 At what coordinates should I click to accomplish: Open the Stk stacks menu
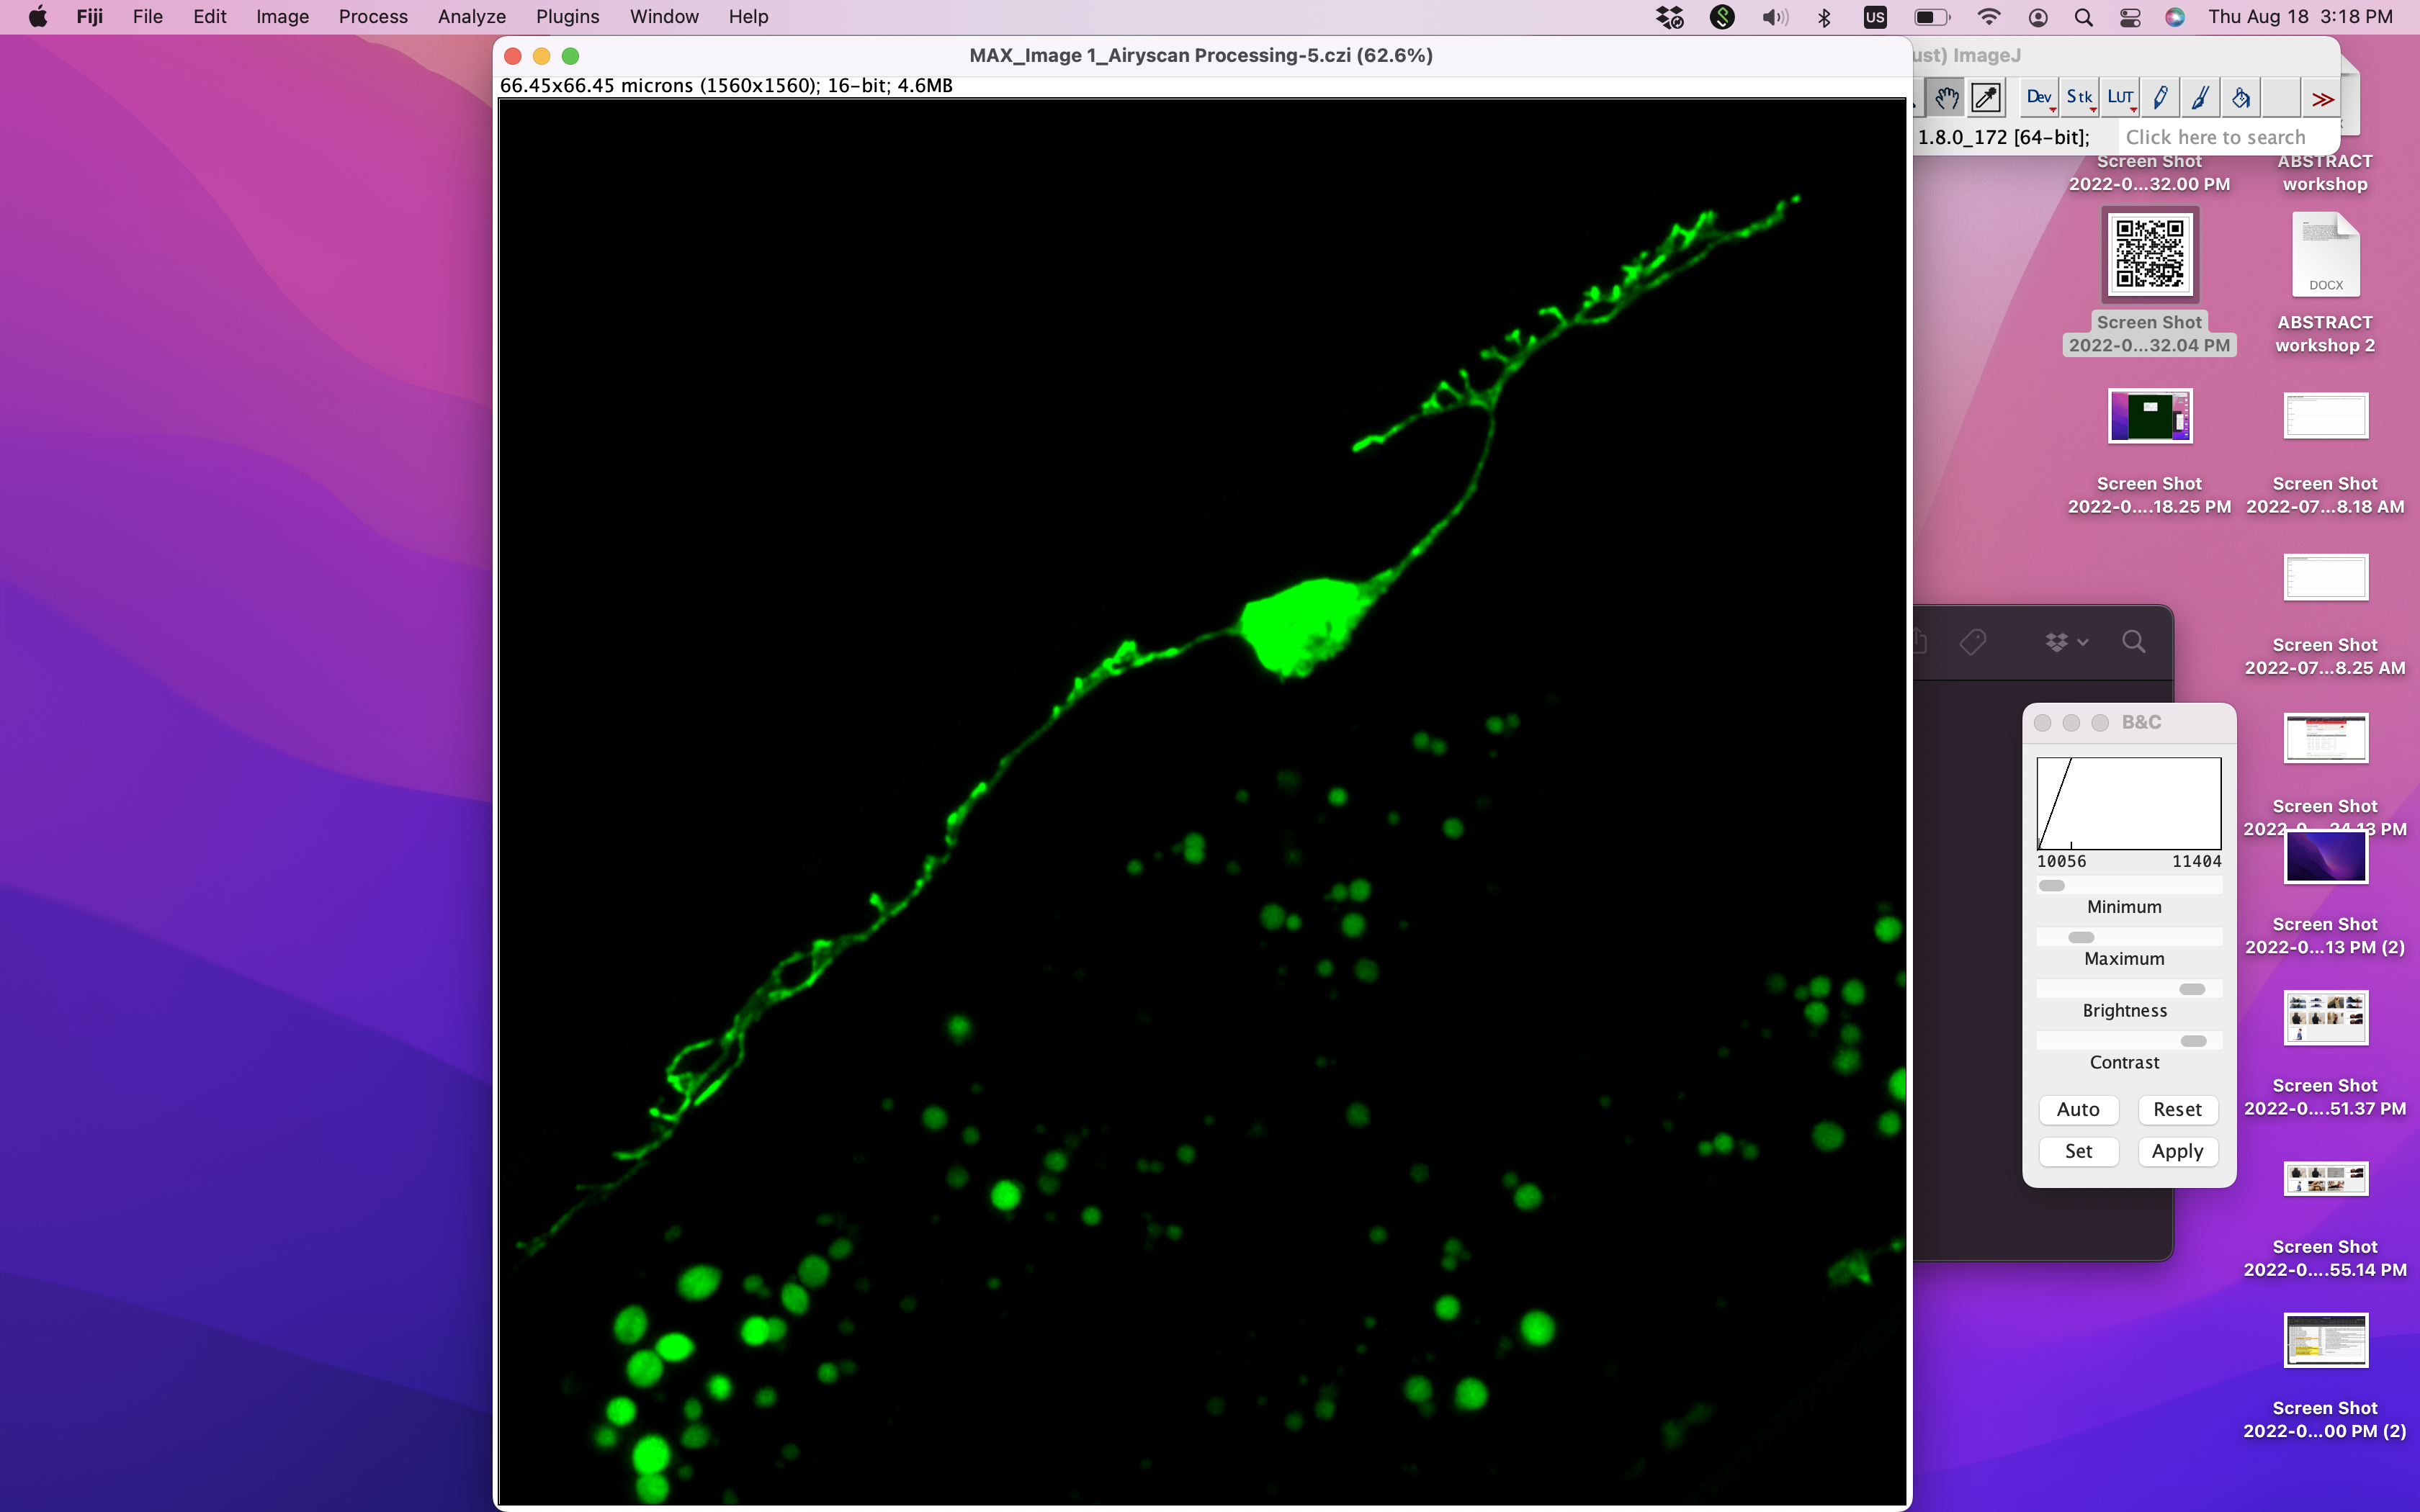coord(2080,98)
